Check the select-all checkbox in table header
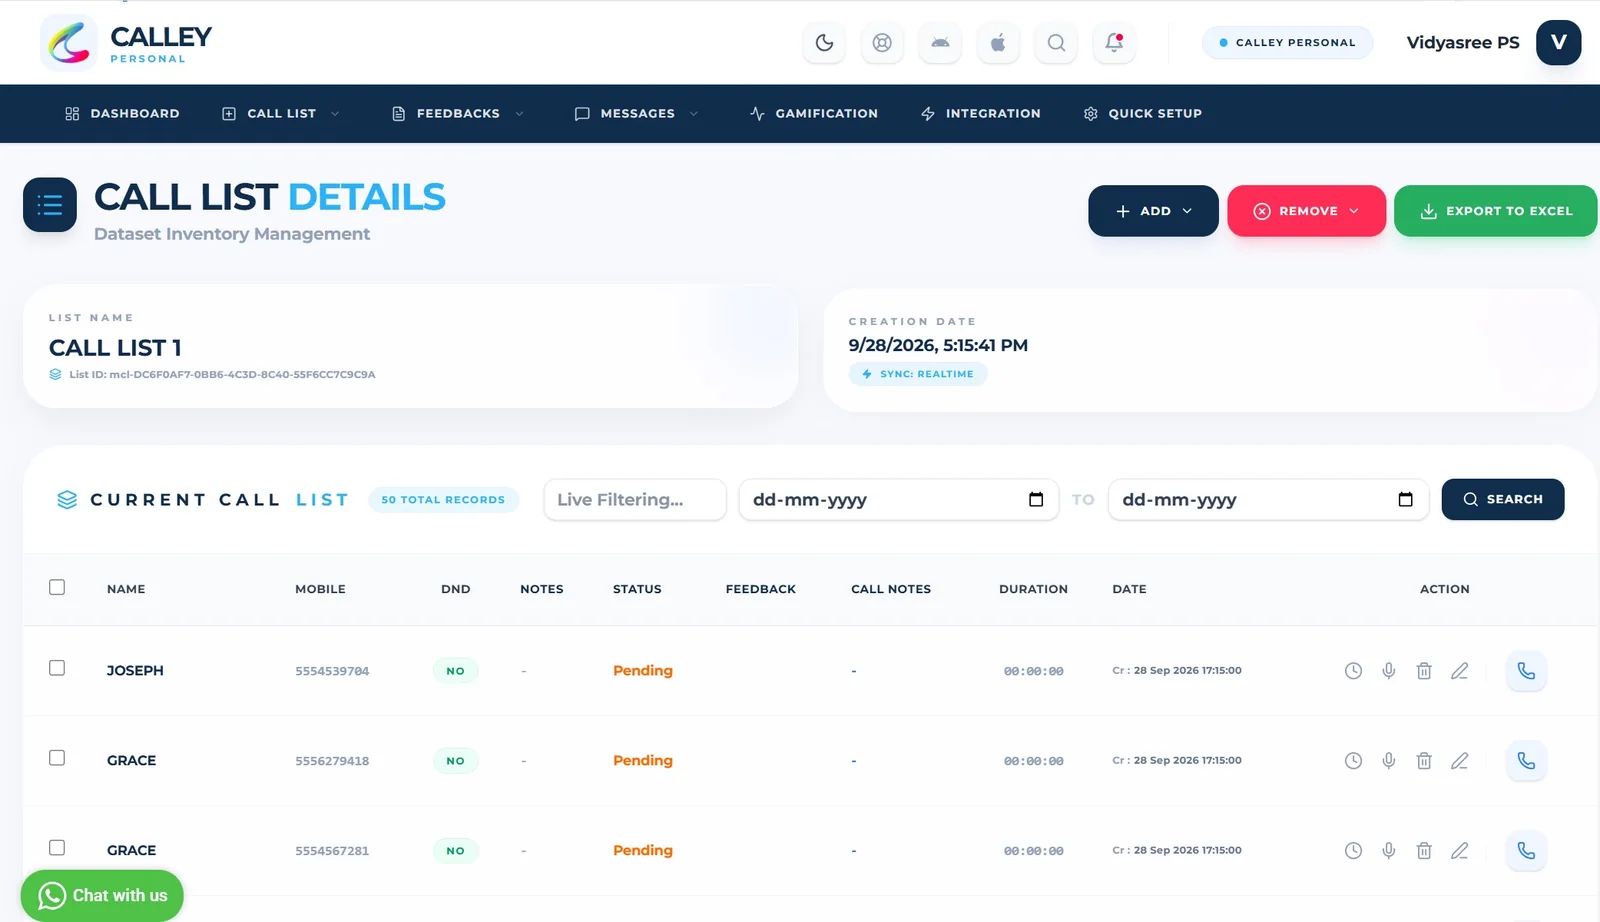This screenshot has width=1600, height=922. click(57, 587)
